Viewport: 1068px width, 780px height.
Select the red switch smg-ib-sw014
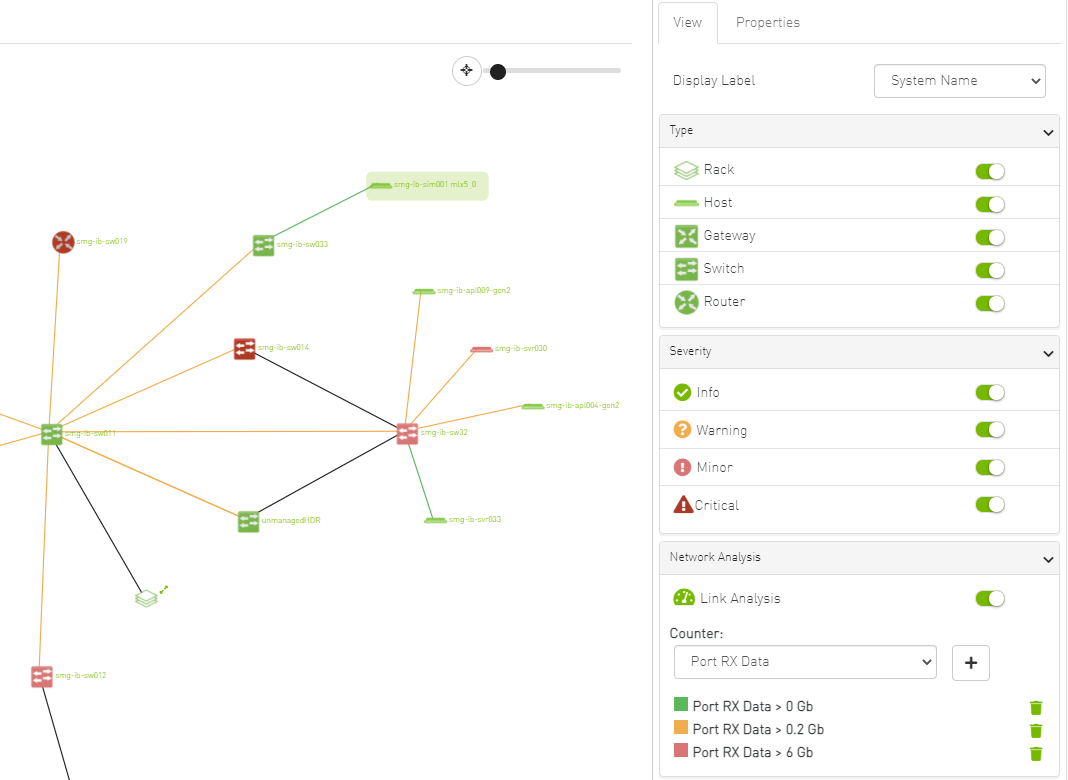[243, 349]
